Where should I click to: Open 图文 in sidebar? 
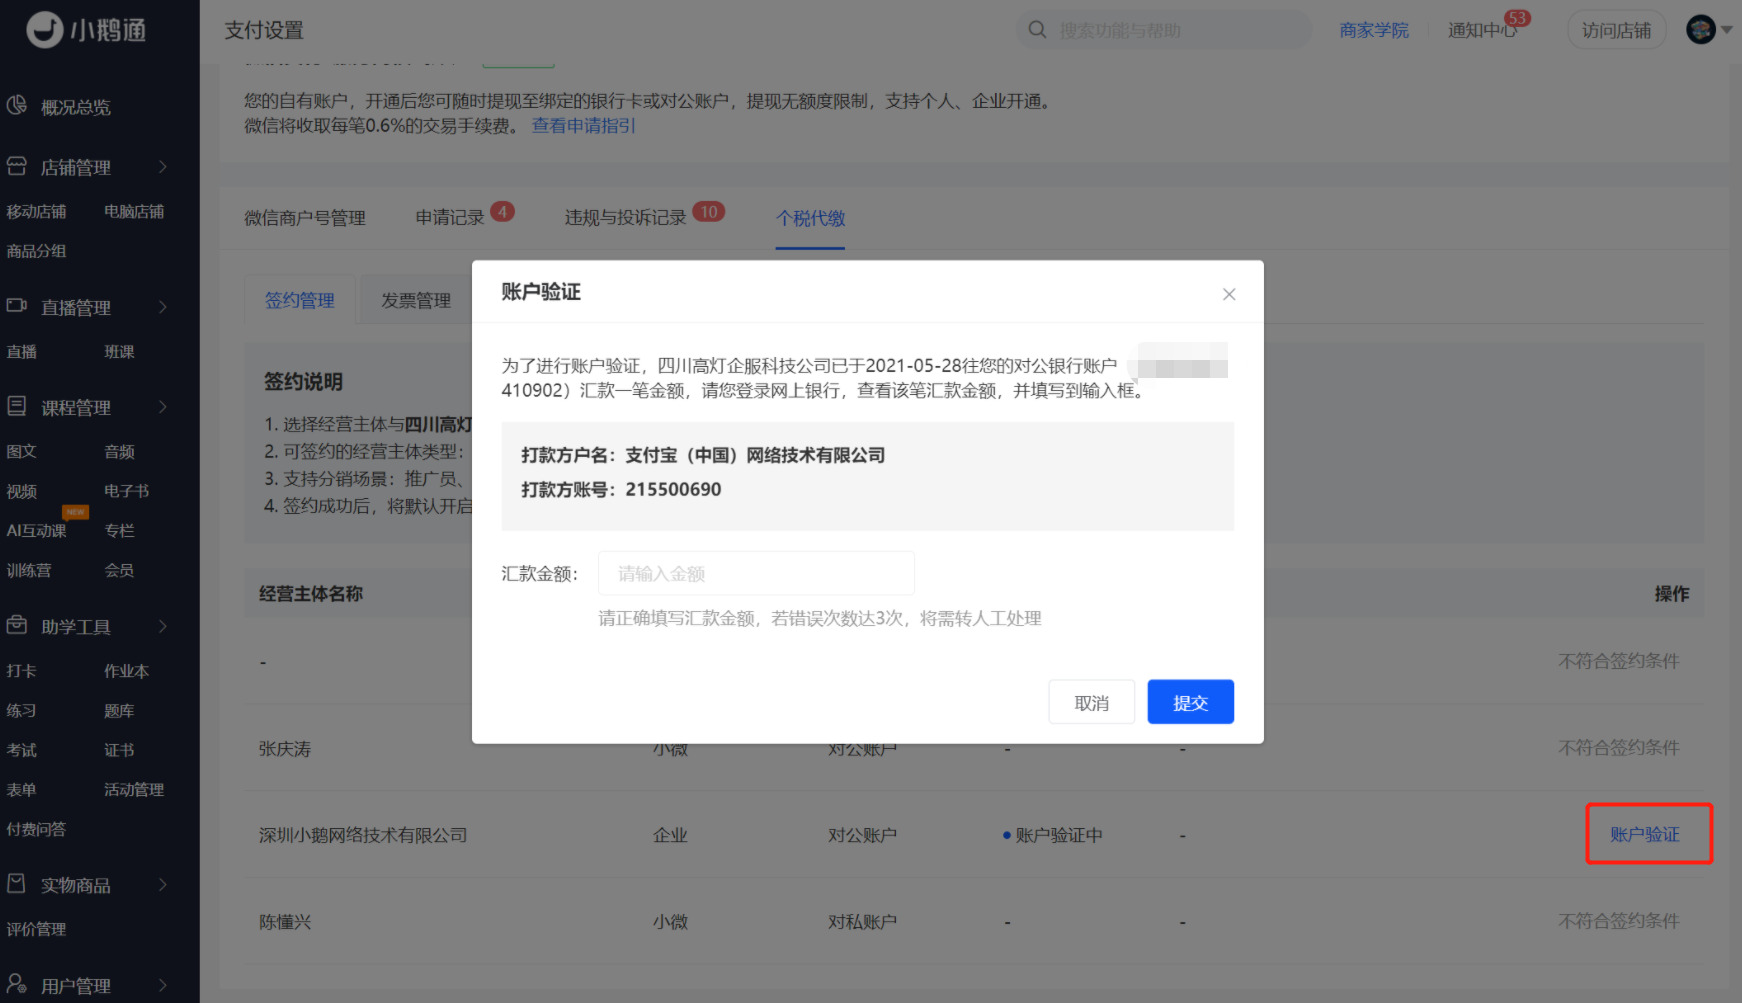[21, 452]
